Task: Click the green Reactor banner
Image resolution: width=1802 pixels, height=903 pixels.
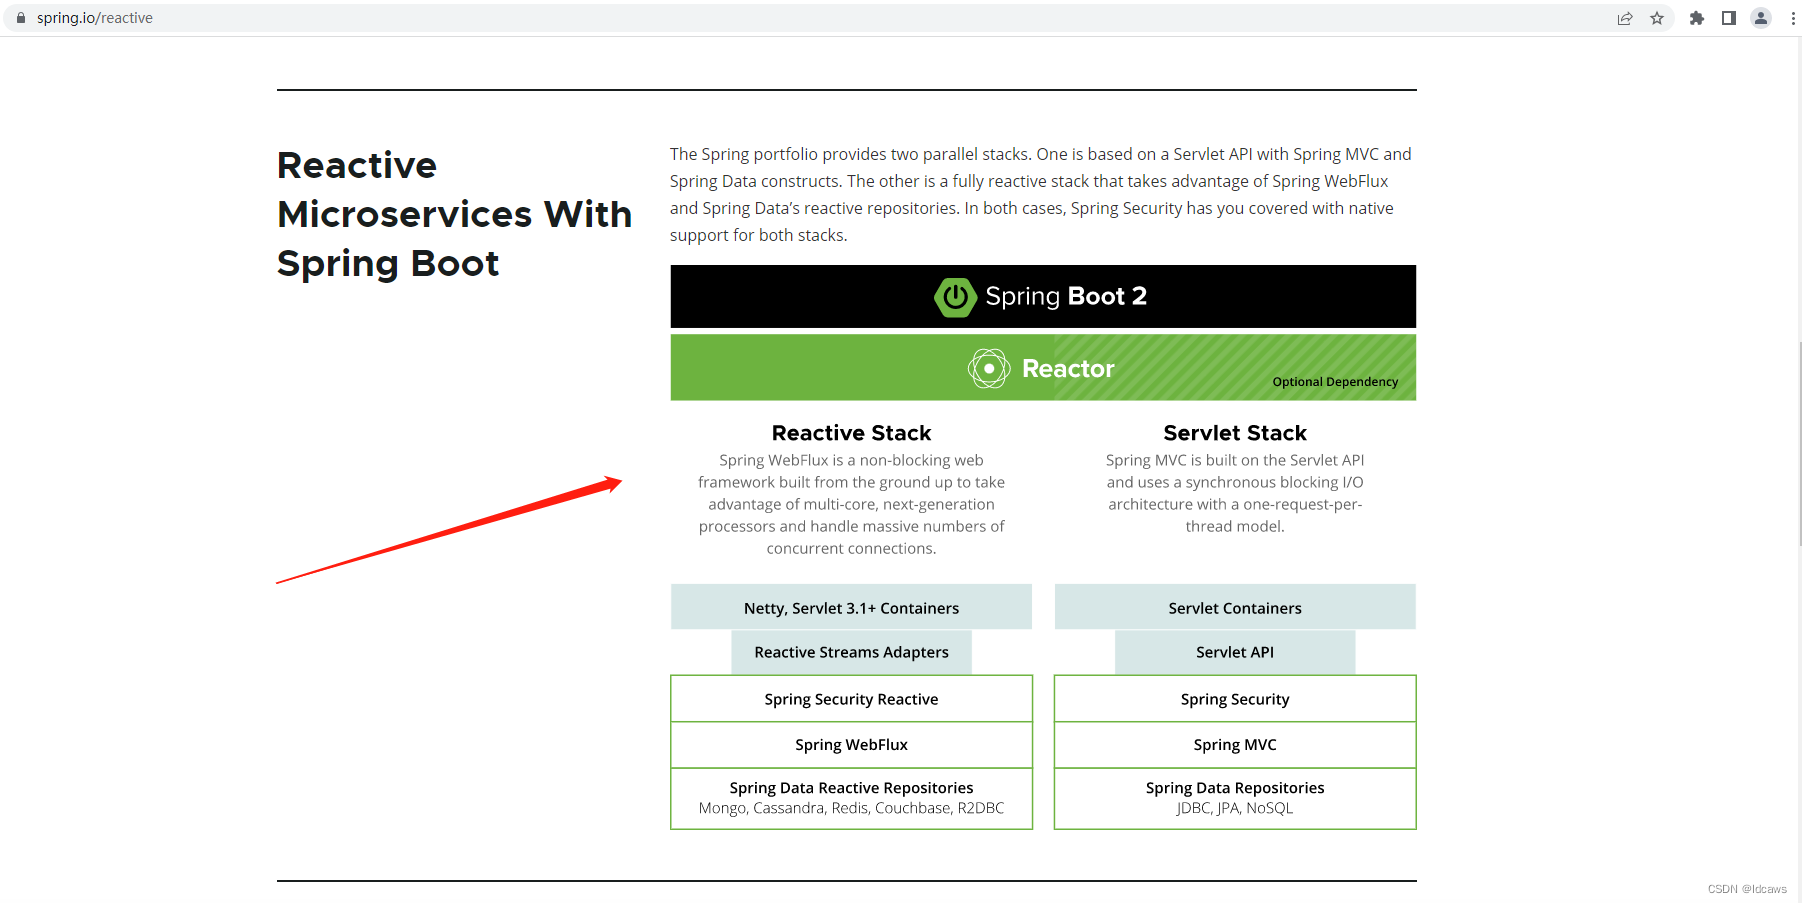Action: (1043, 368)
